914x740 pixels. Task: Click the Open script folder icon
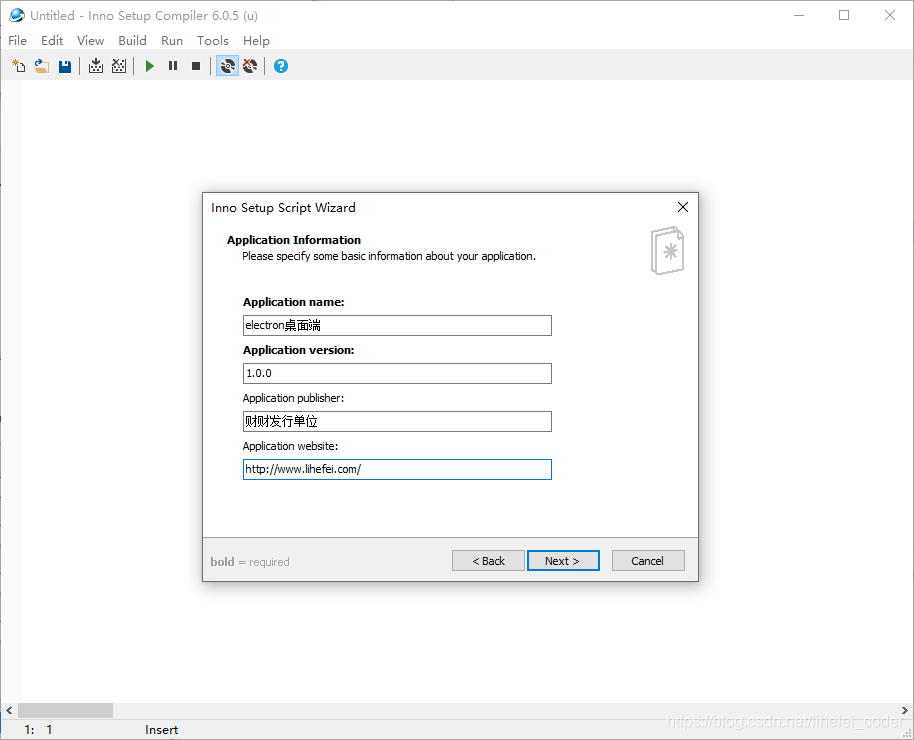41,66
